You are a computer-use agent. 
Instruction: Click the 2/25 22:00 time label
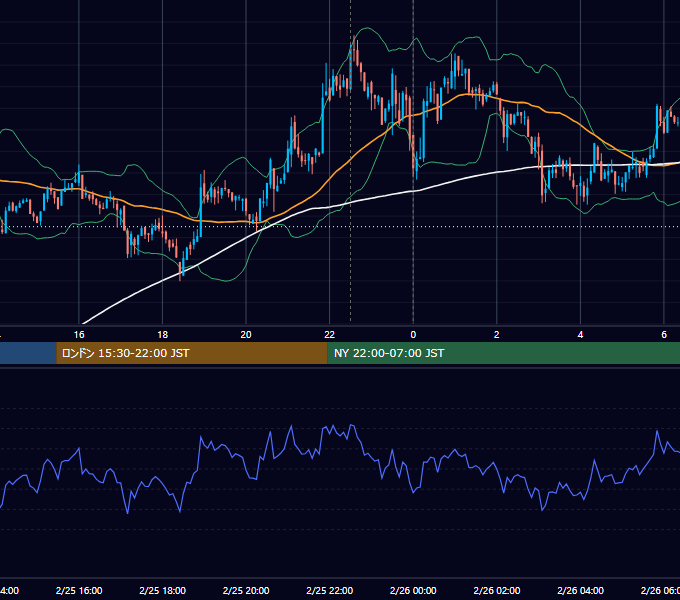pyautogui.click(x=330, y=590)
